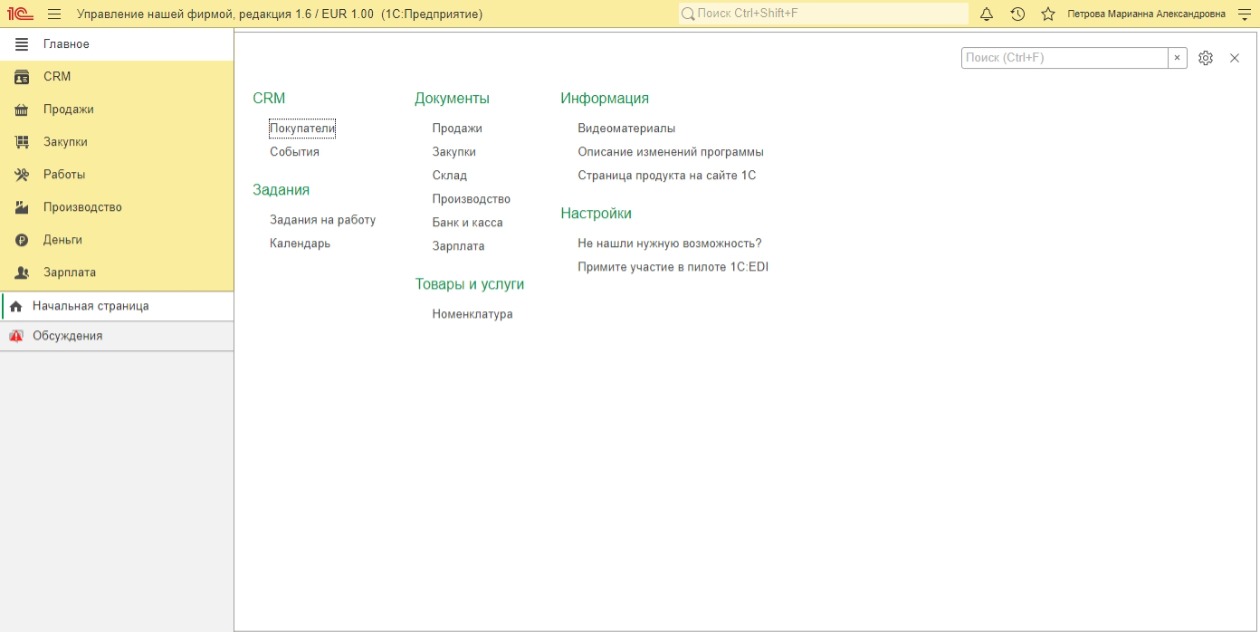The image size is (1260, 632).
Task: Open Деньги section in sidebar
Action: [62, 240]
